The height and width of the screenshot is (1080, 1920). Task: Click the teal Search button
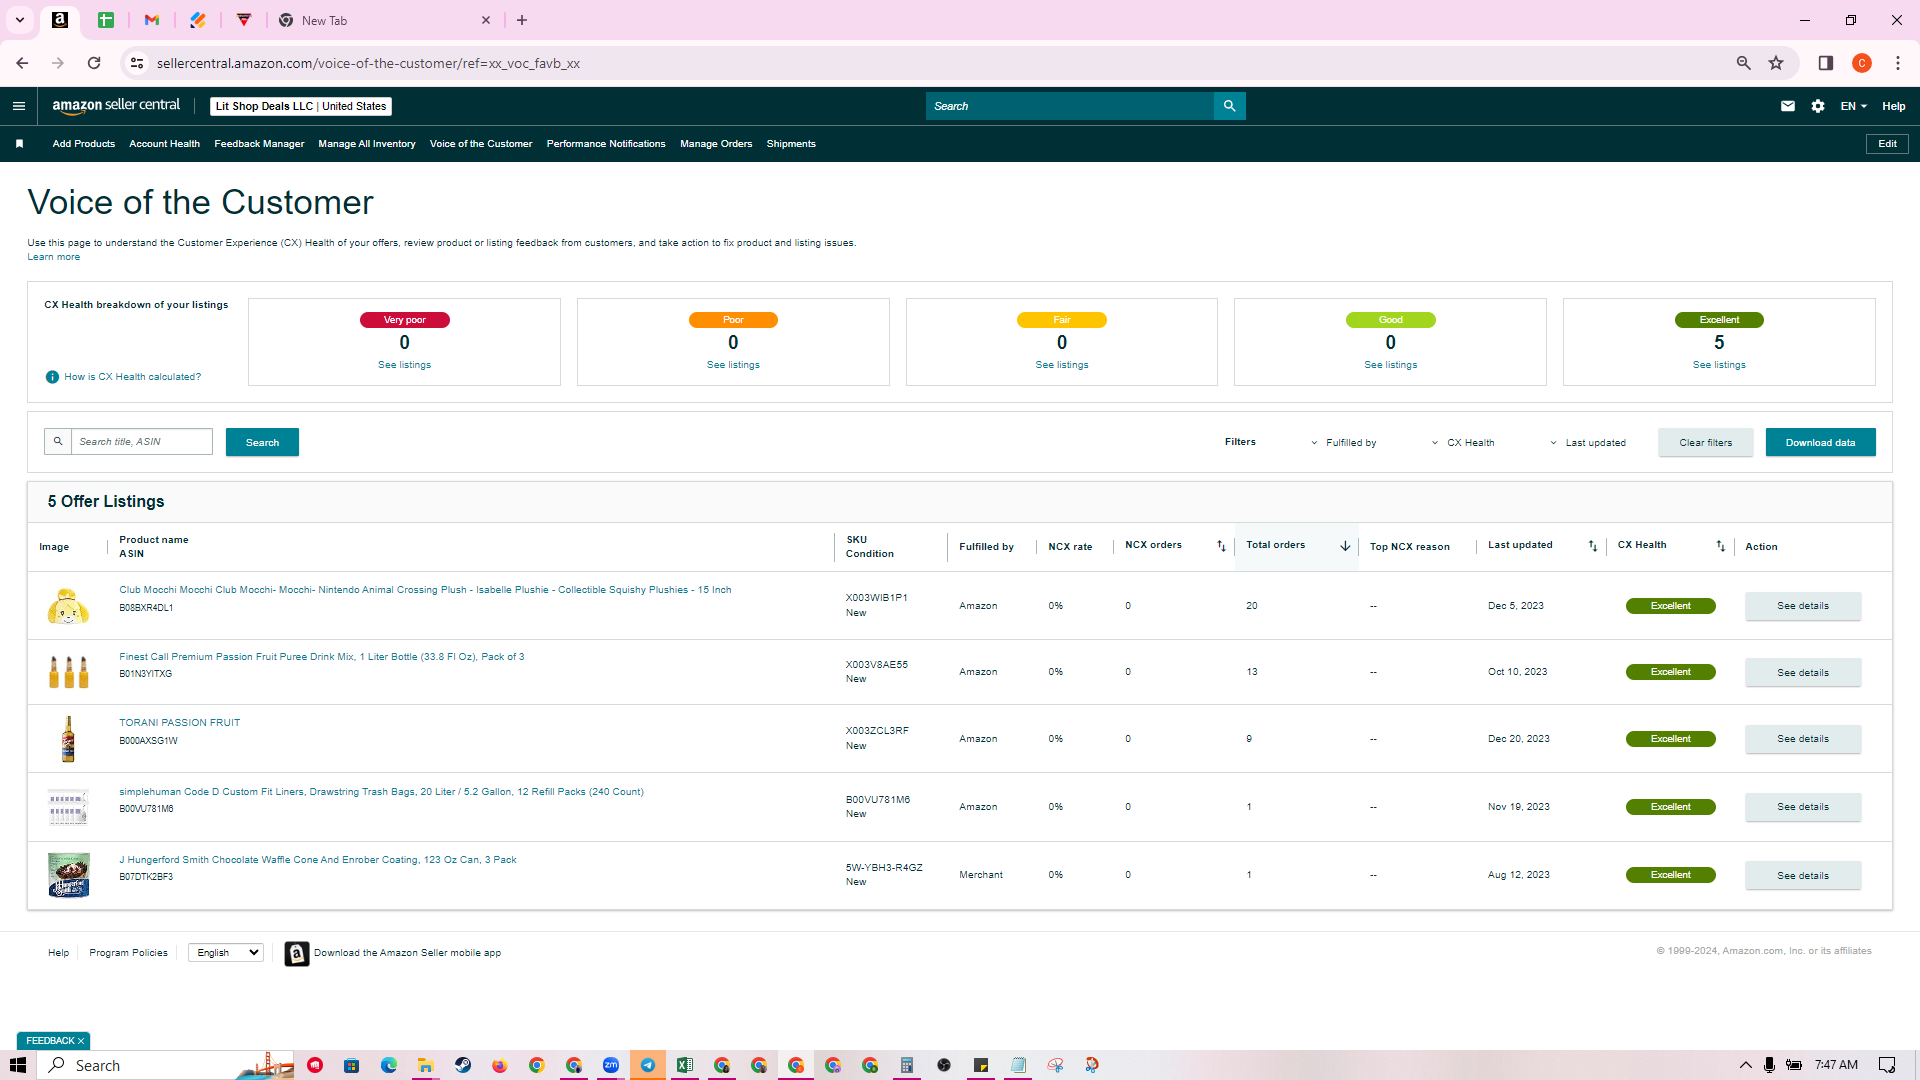262,442
